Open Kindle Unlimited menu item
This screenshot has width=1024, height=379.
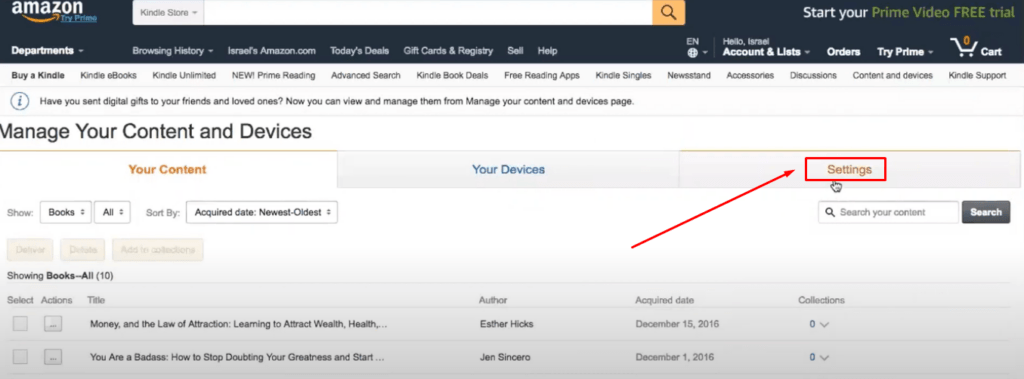click(x=184, y=75)
